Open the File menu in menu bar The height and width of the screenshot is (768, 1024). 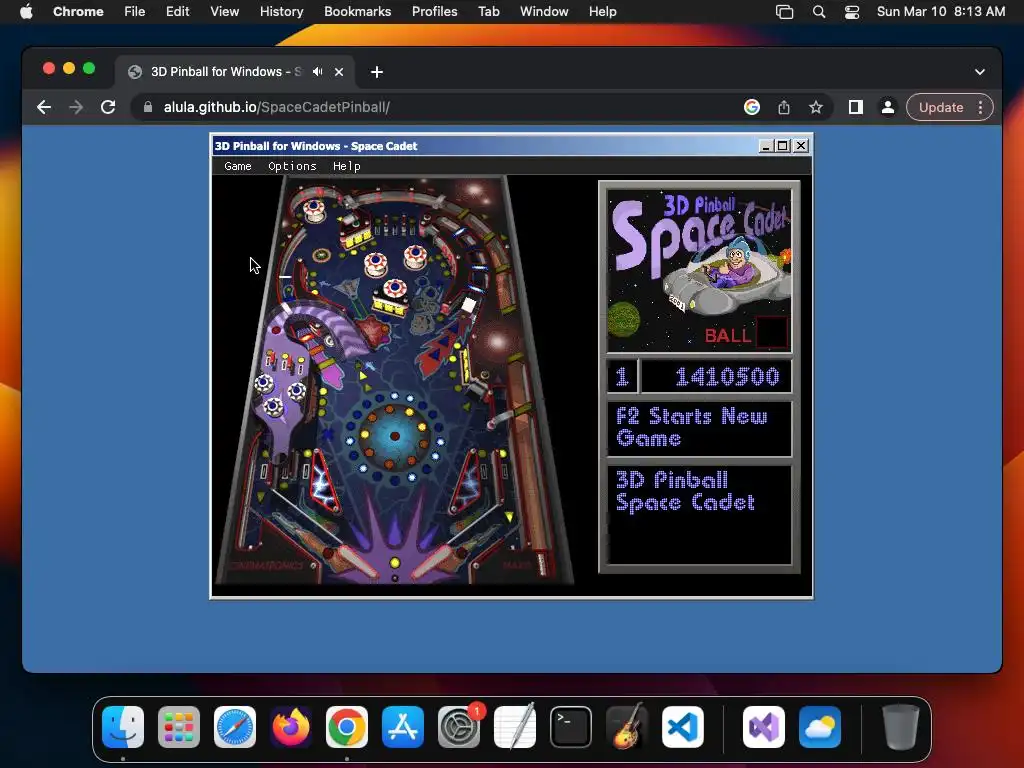(x=135, y=12)
